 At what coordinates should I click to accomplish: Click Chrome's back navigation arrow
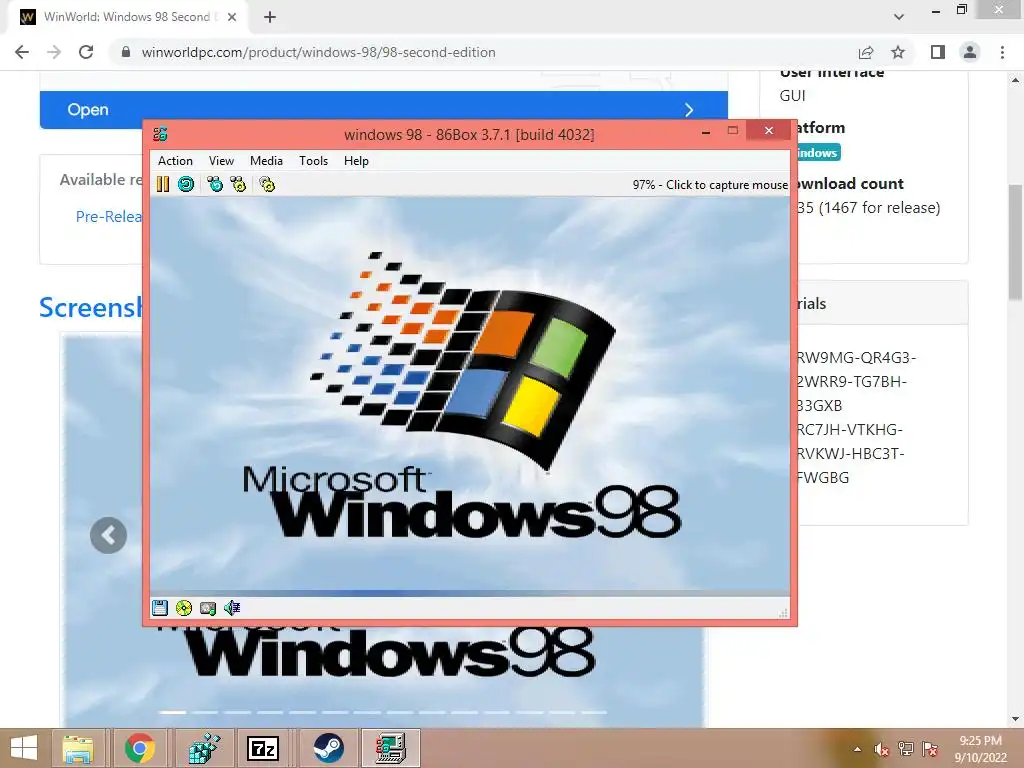point(22,52)
